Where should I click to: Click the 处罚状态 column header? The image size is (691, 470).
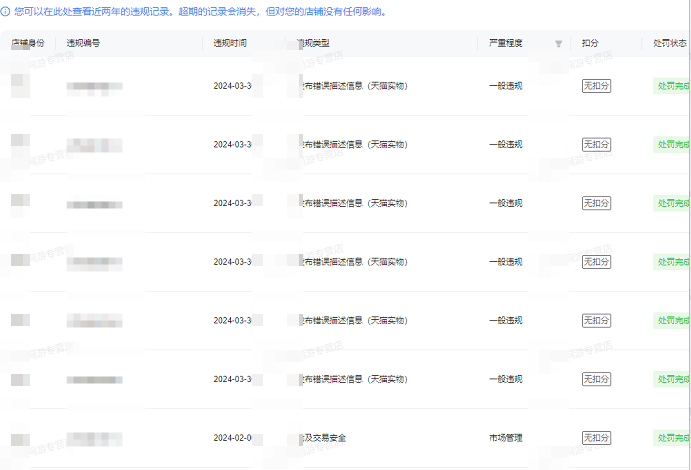pyautogui.click(x=670, y=44)
